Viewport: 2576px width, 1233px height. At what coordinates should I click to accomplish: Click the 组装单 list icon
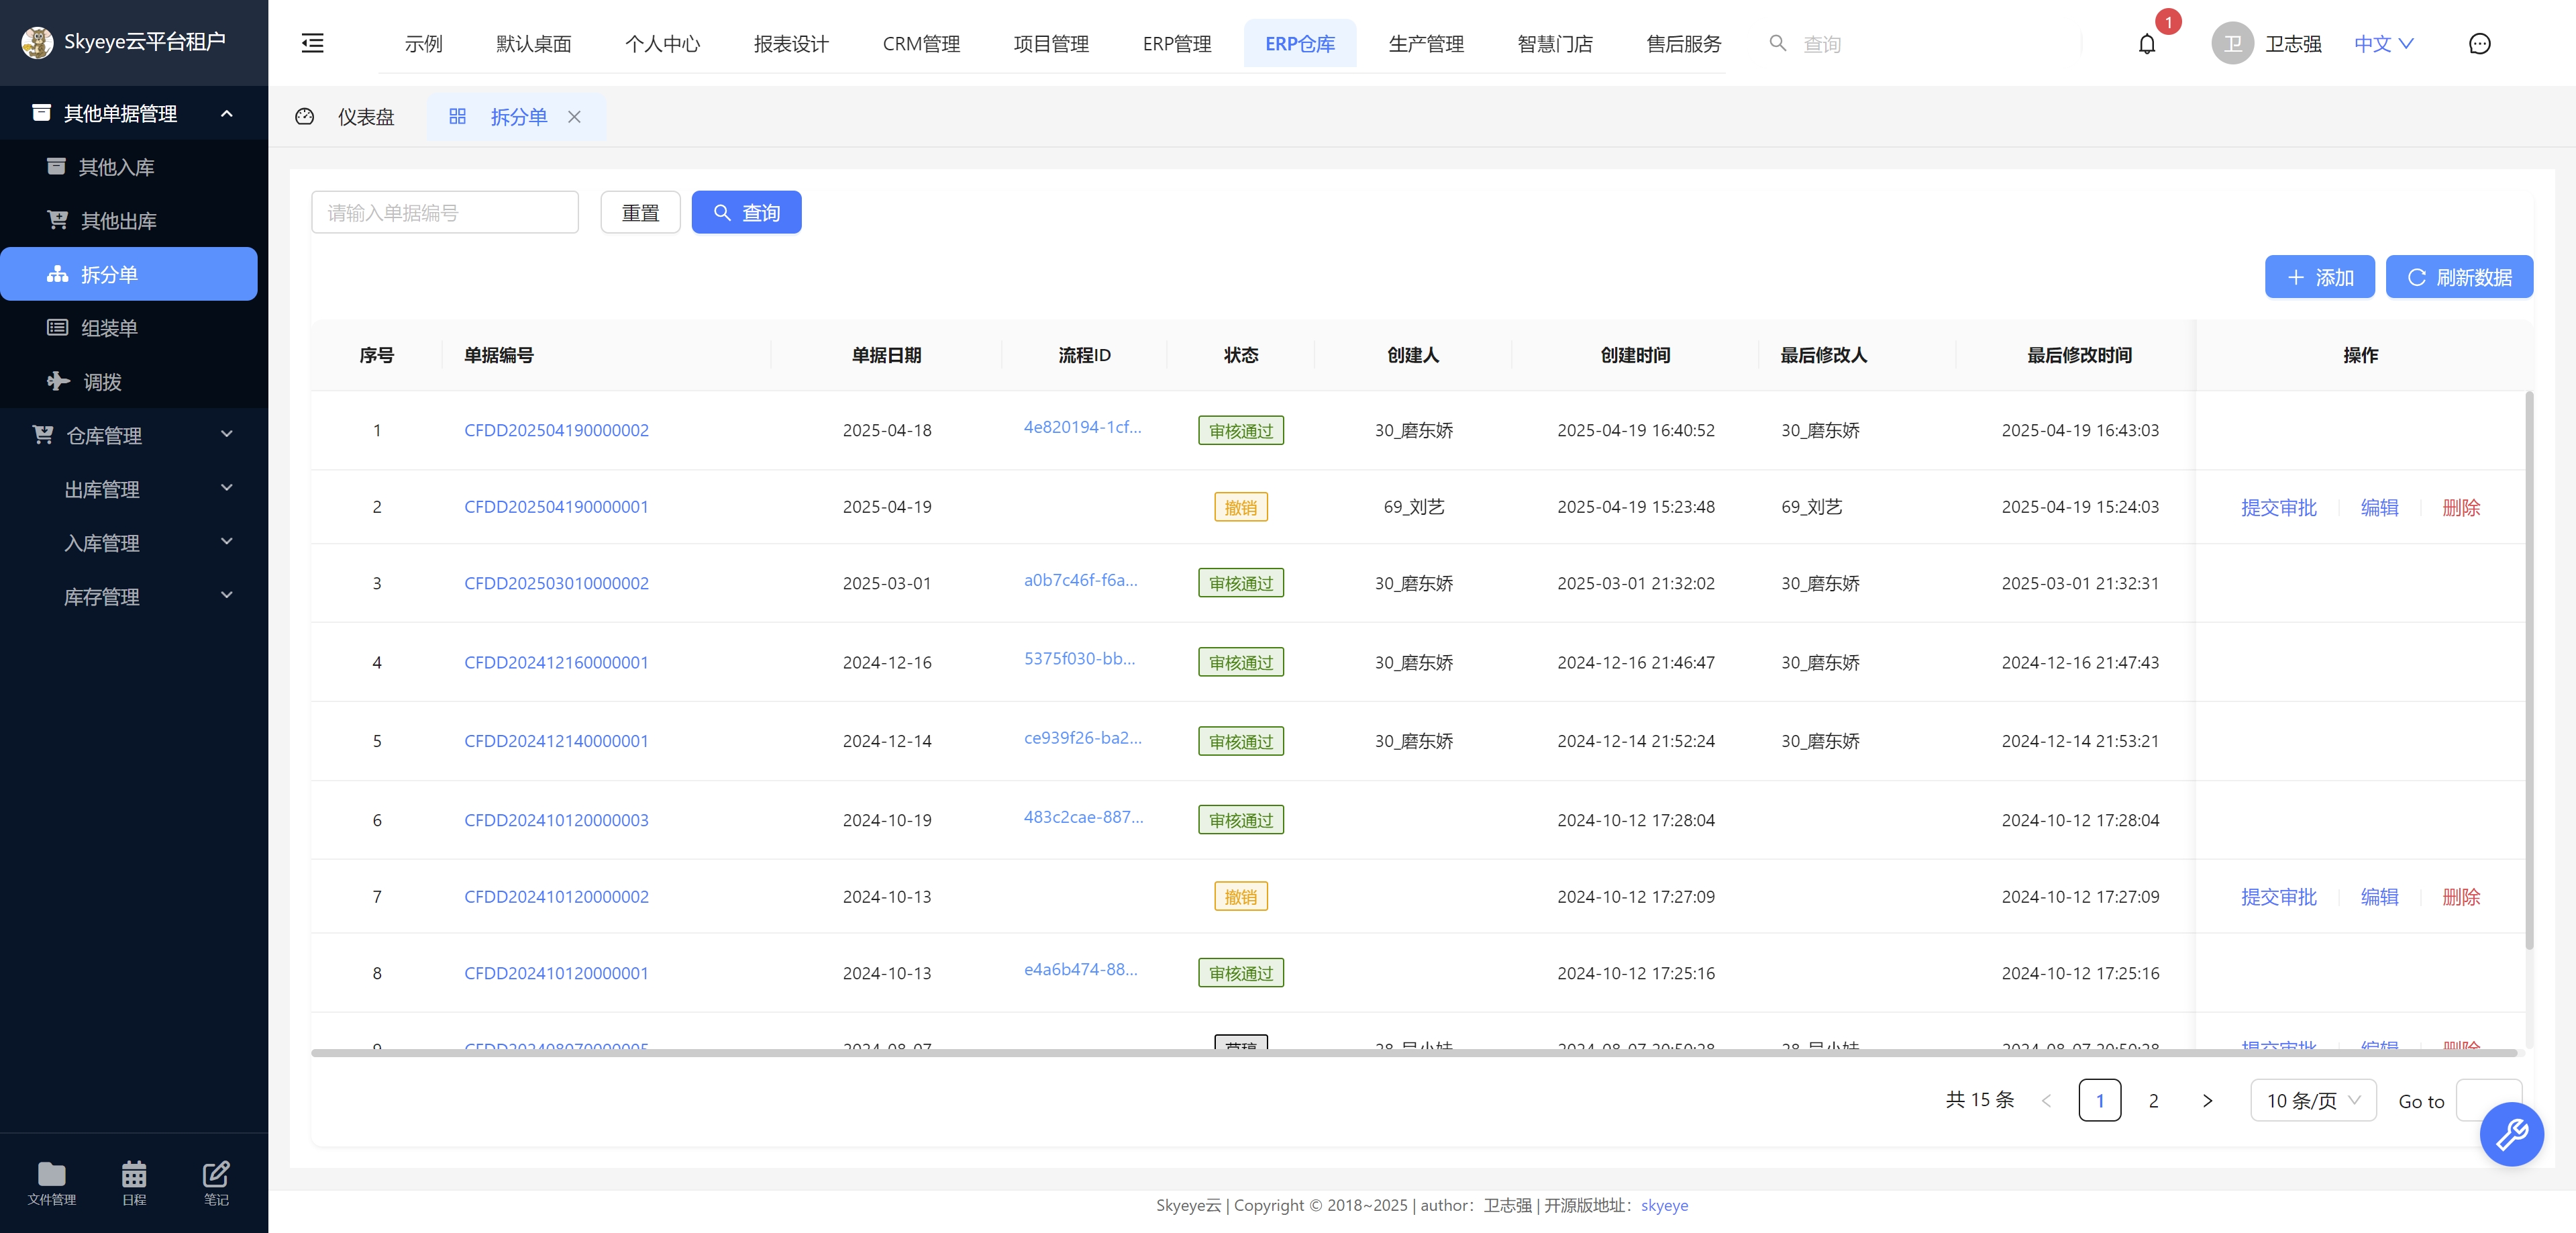(x=57, y=327)
